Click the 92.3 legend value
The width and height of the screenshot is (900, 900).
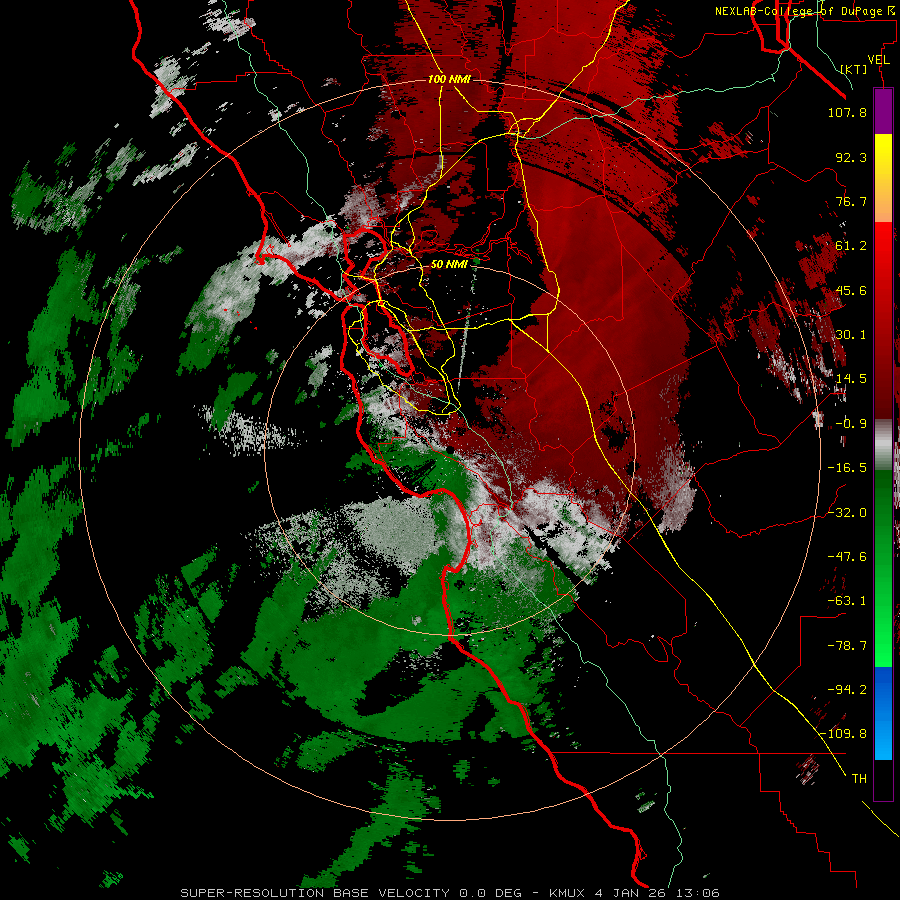[x=851, y=157]
